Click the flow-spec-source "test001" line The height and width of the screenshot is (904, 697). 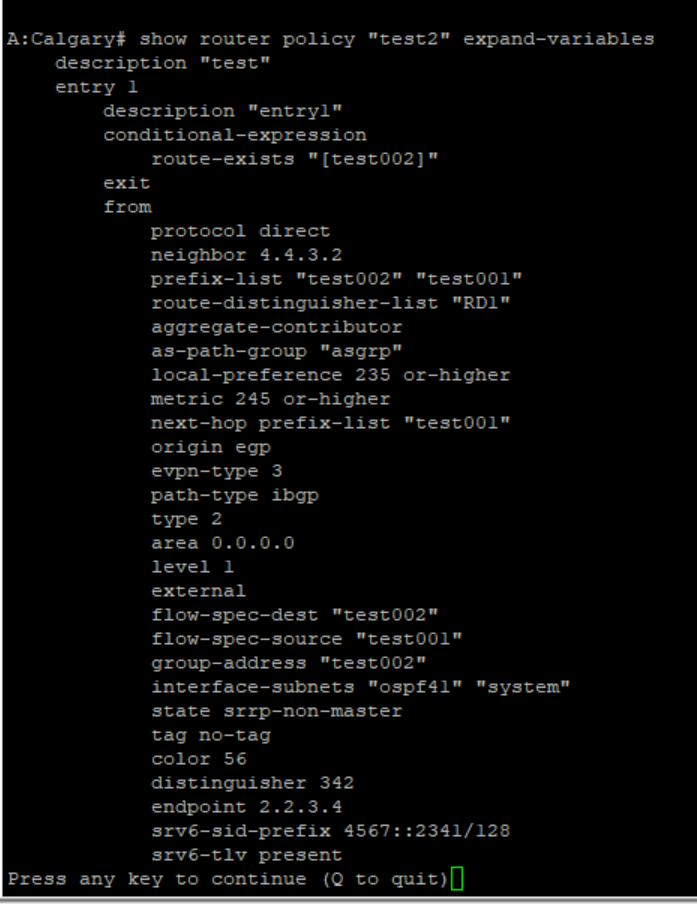coord(307,639)
